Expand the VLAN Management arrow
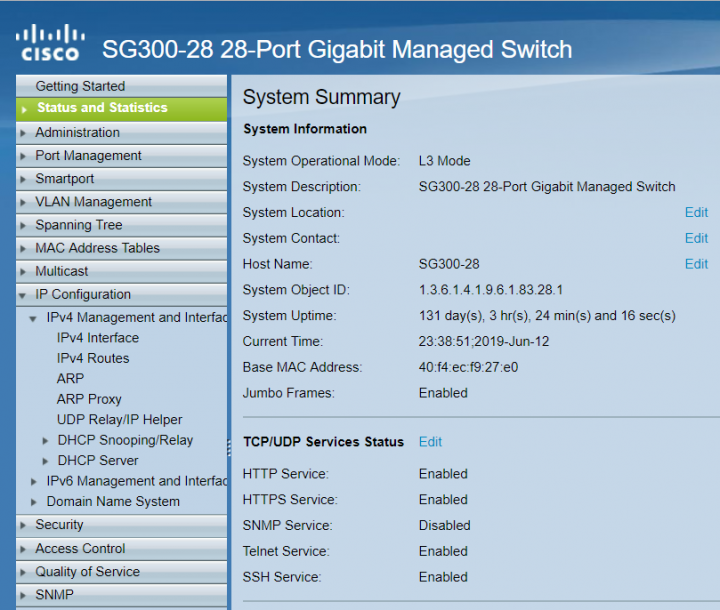The width and height of the screenshot is (720, 610). [23, 202]
